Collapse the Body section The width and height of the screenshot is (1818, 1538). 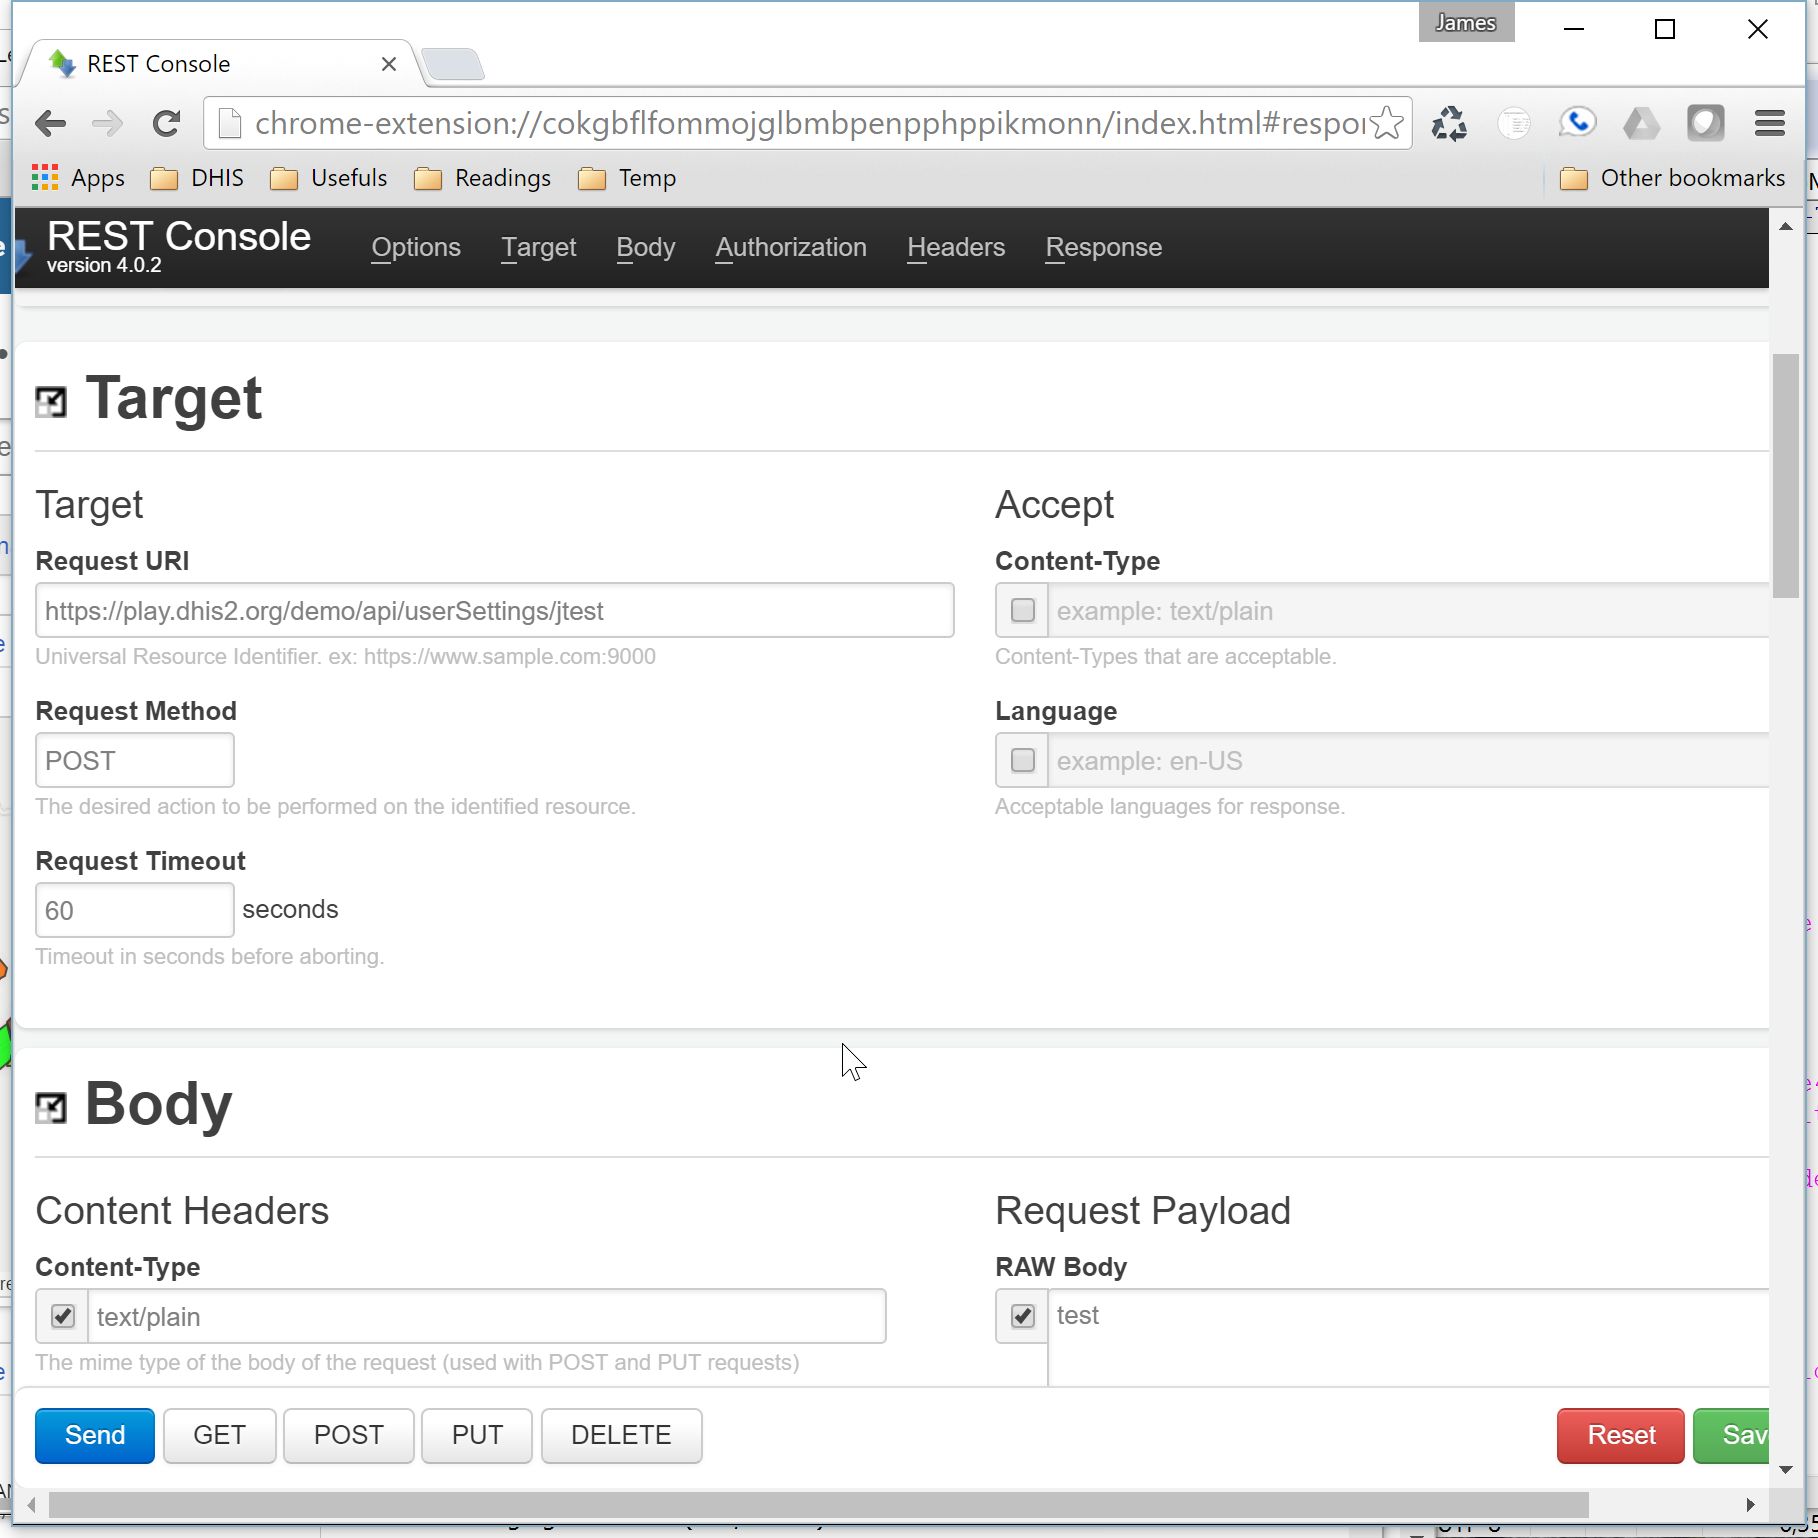tap(51, 1108)
